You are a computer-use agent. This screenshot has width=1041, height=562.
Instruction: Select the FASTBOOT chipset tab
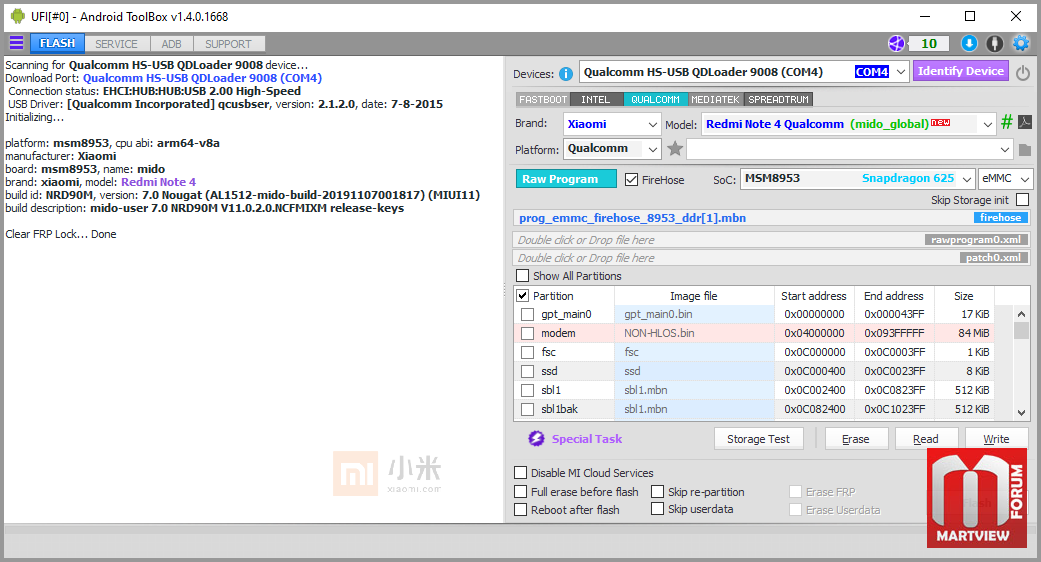click(543, 100)
